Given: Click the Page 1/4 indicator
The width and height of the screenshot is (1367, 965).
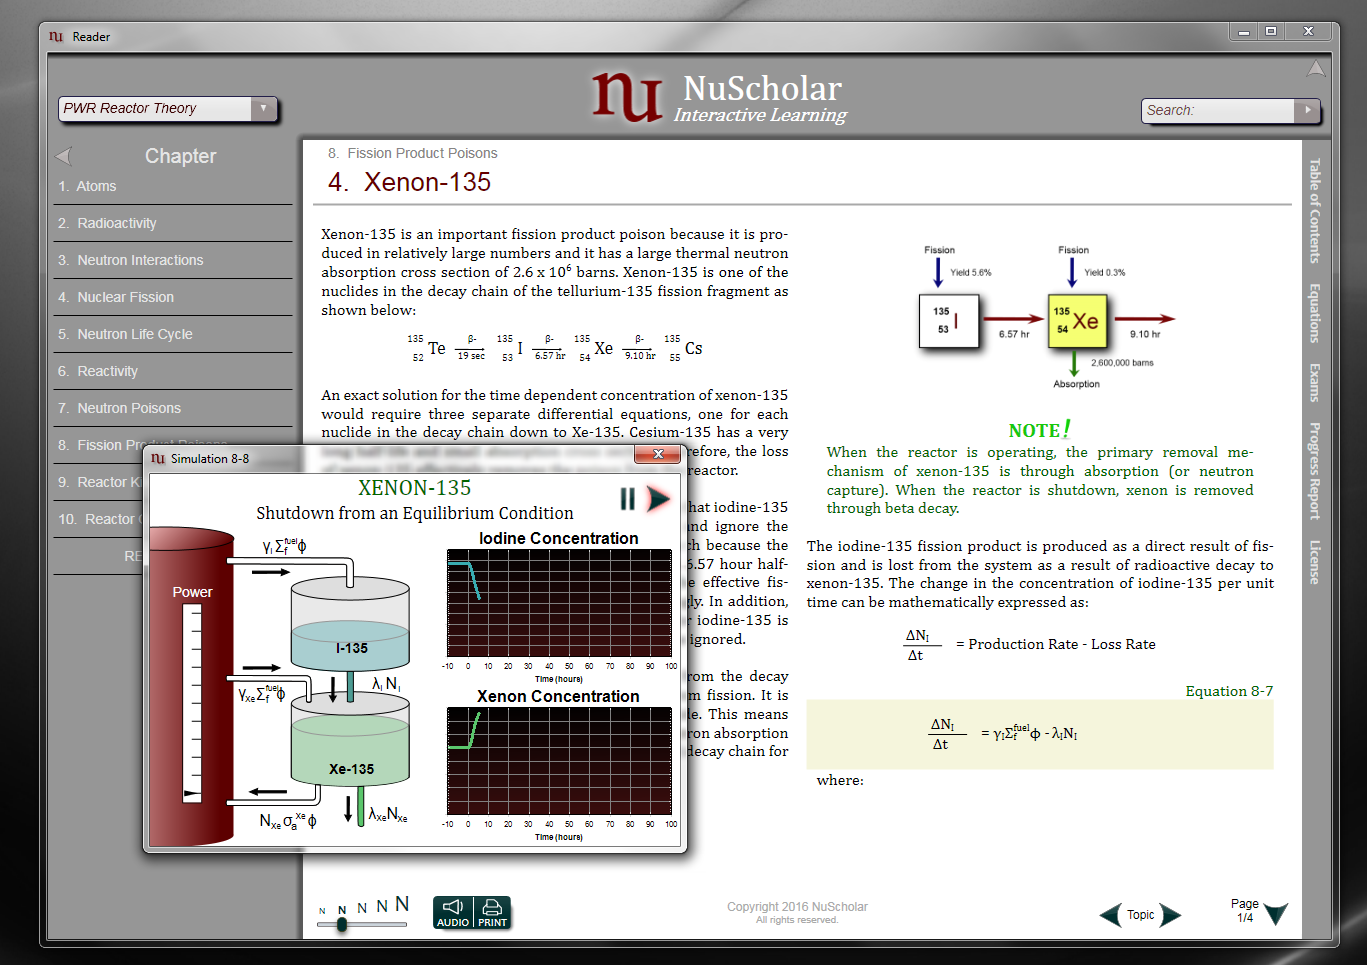Looking at the screenshot, I should pyautogui.click(x=1245, y=910).
